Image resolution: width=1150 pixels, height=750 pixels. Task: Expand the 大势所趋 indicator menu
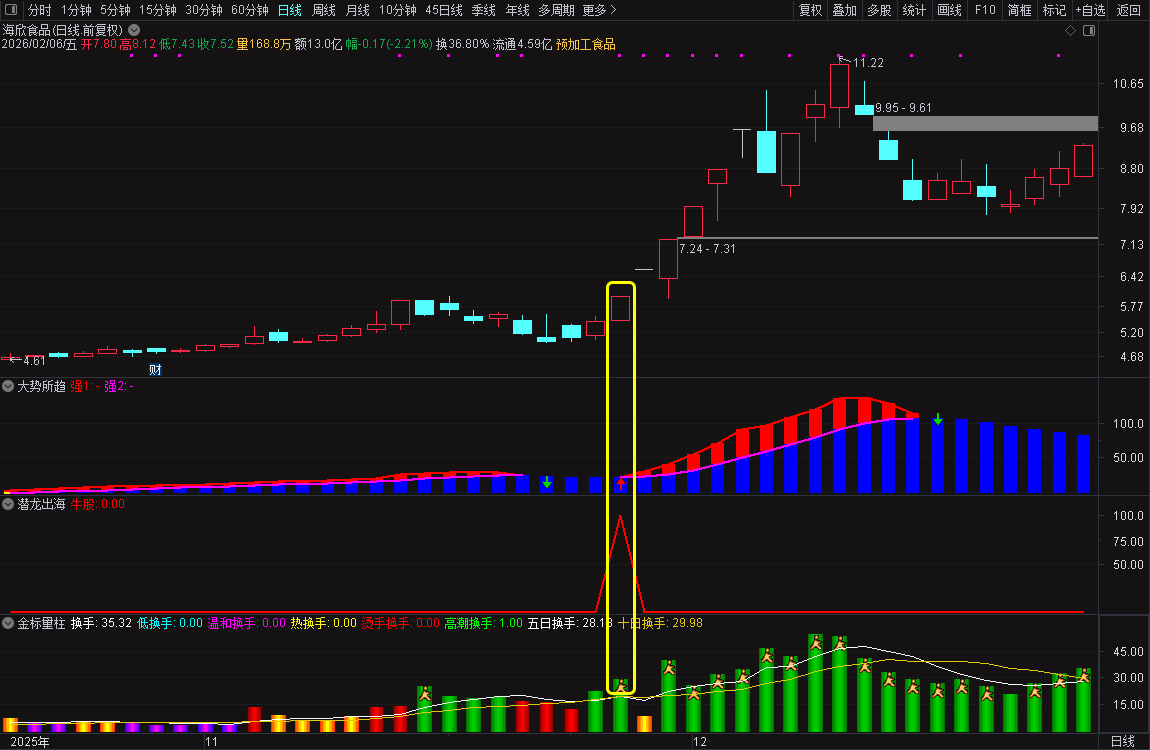click(8, 386)
